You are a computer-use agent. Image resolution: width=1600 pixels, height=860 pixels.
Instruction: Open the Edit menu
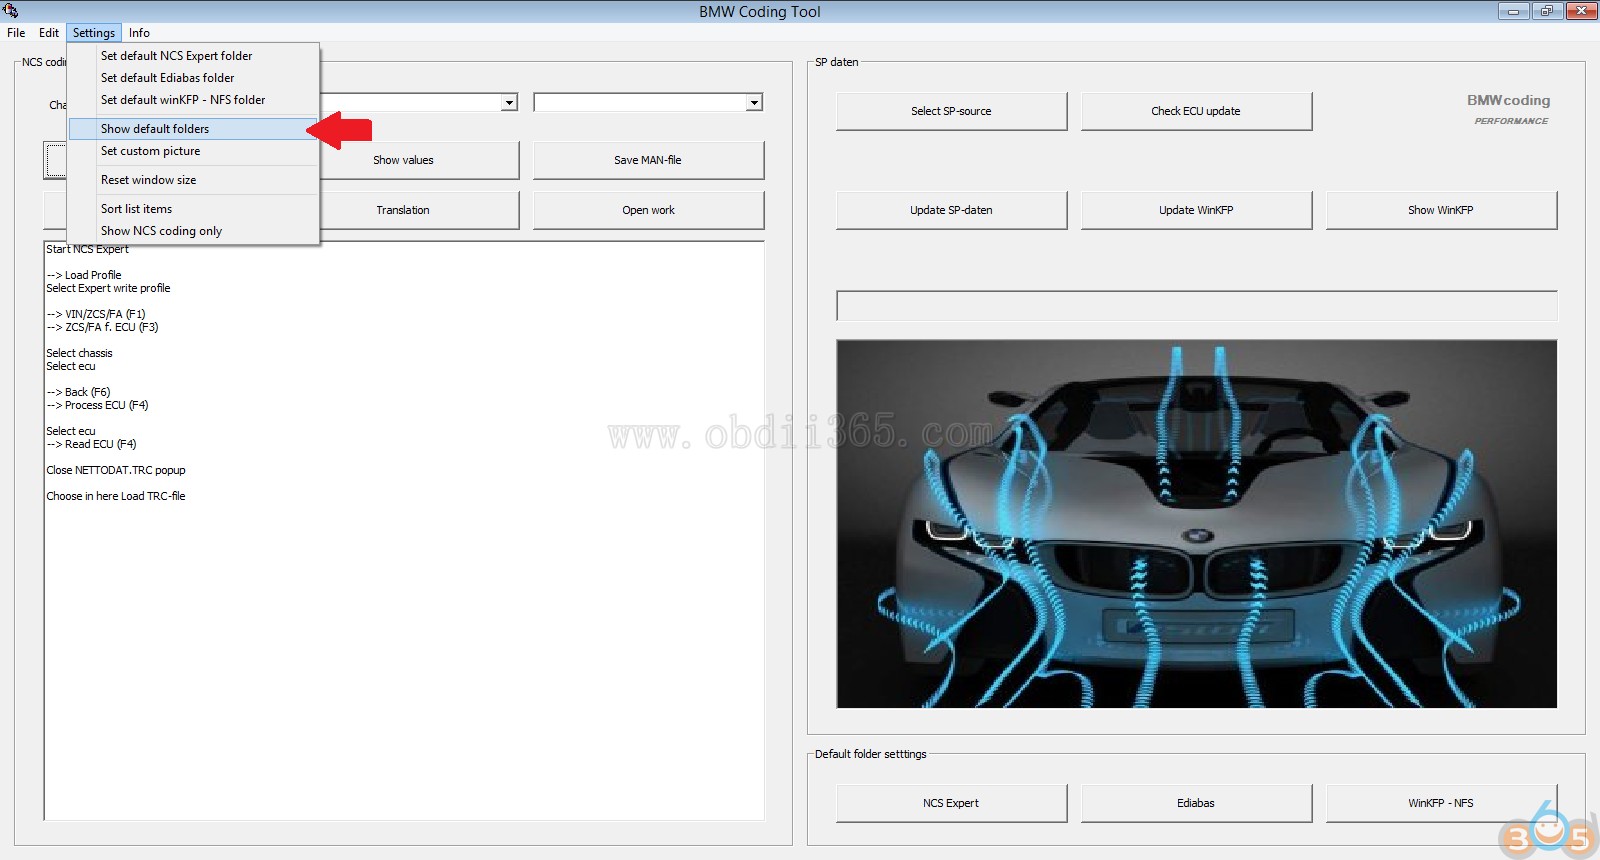[x=49, y=33]
